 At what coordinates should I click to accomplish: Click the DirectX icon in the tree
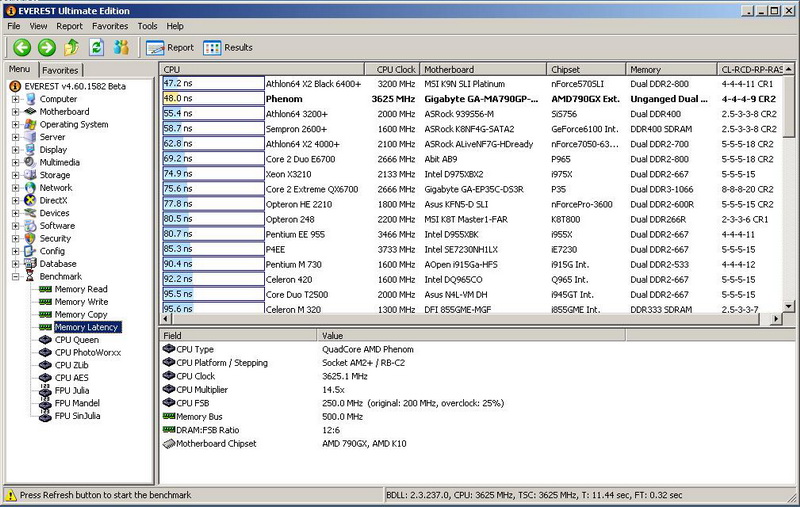(31, 200)
